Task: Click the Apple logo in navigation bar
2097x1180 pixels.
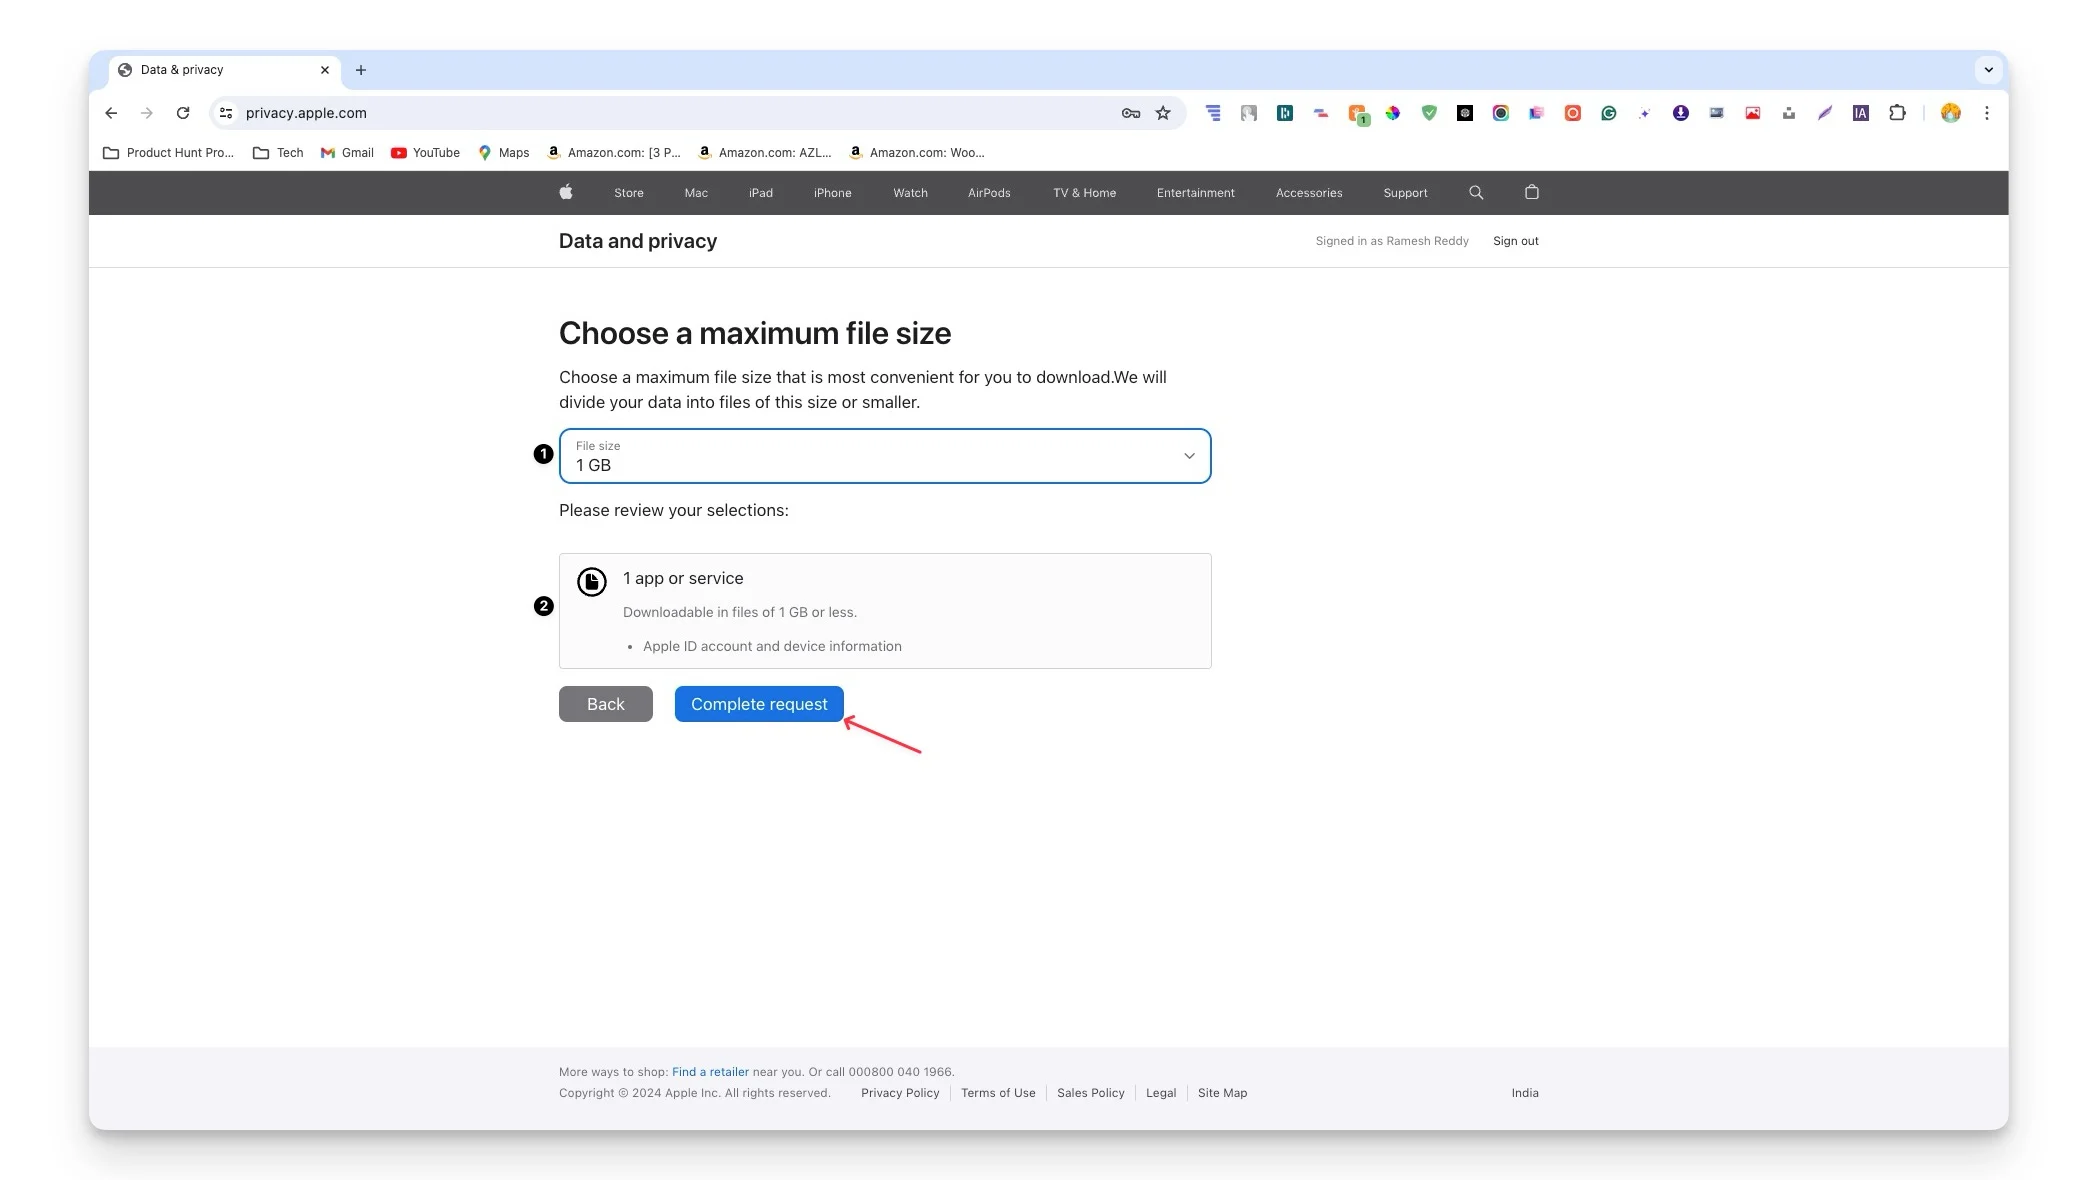Action: 566,192
